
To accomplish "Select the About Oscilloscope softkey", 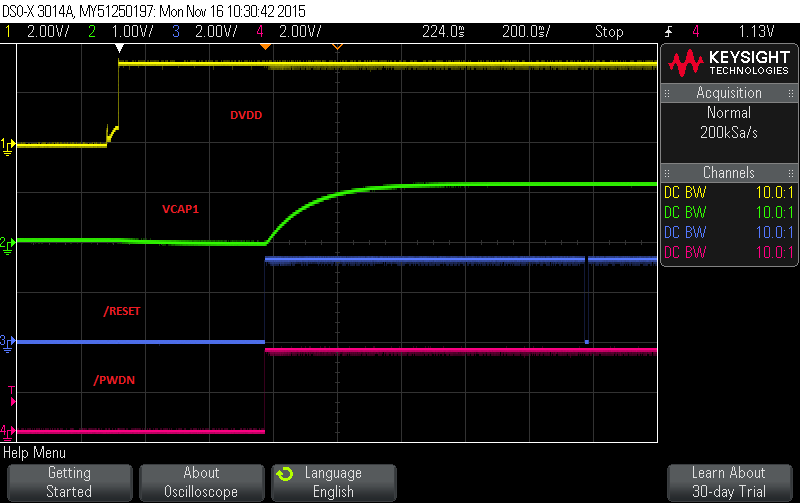I will [x=202, y=483].
